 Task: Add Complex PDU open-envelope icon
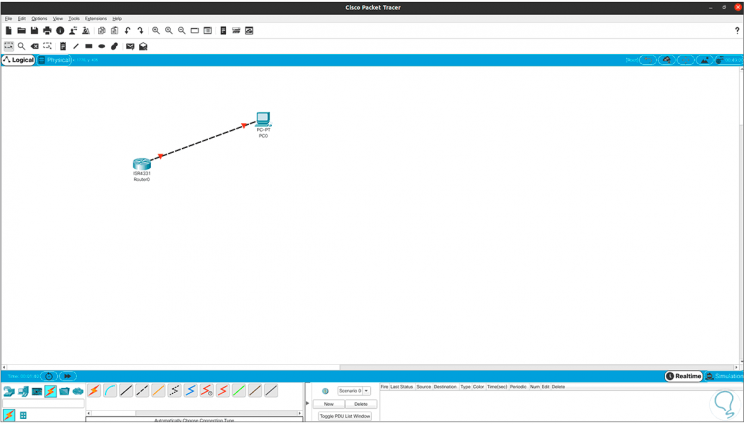(x=143, y=46)
